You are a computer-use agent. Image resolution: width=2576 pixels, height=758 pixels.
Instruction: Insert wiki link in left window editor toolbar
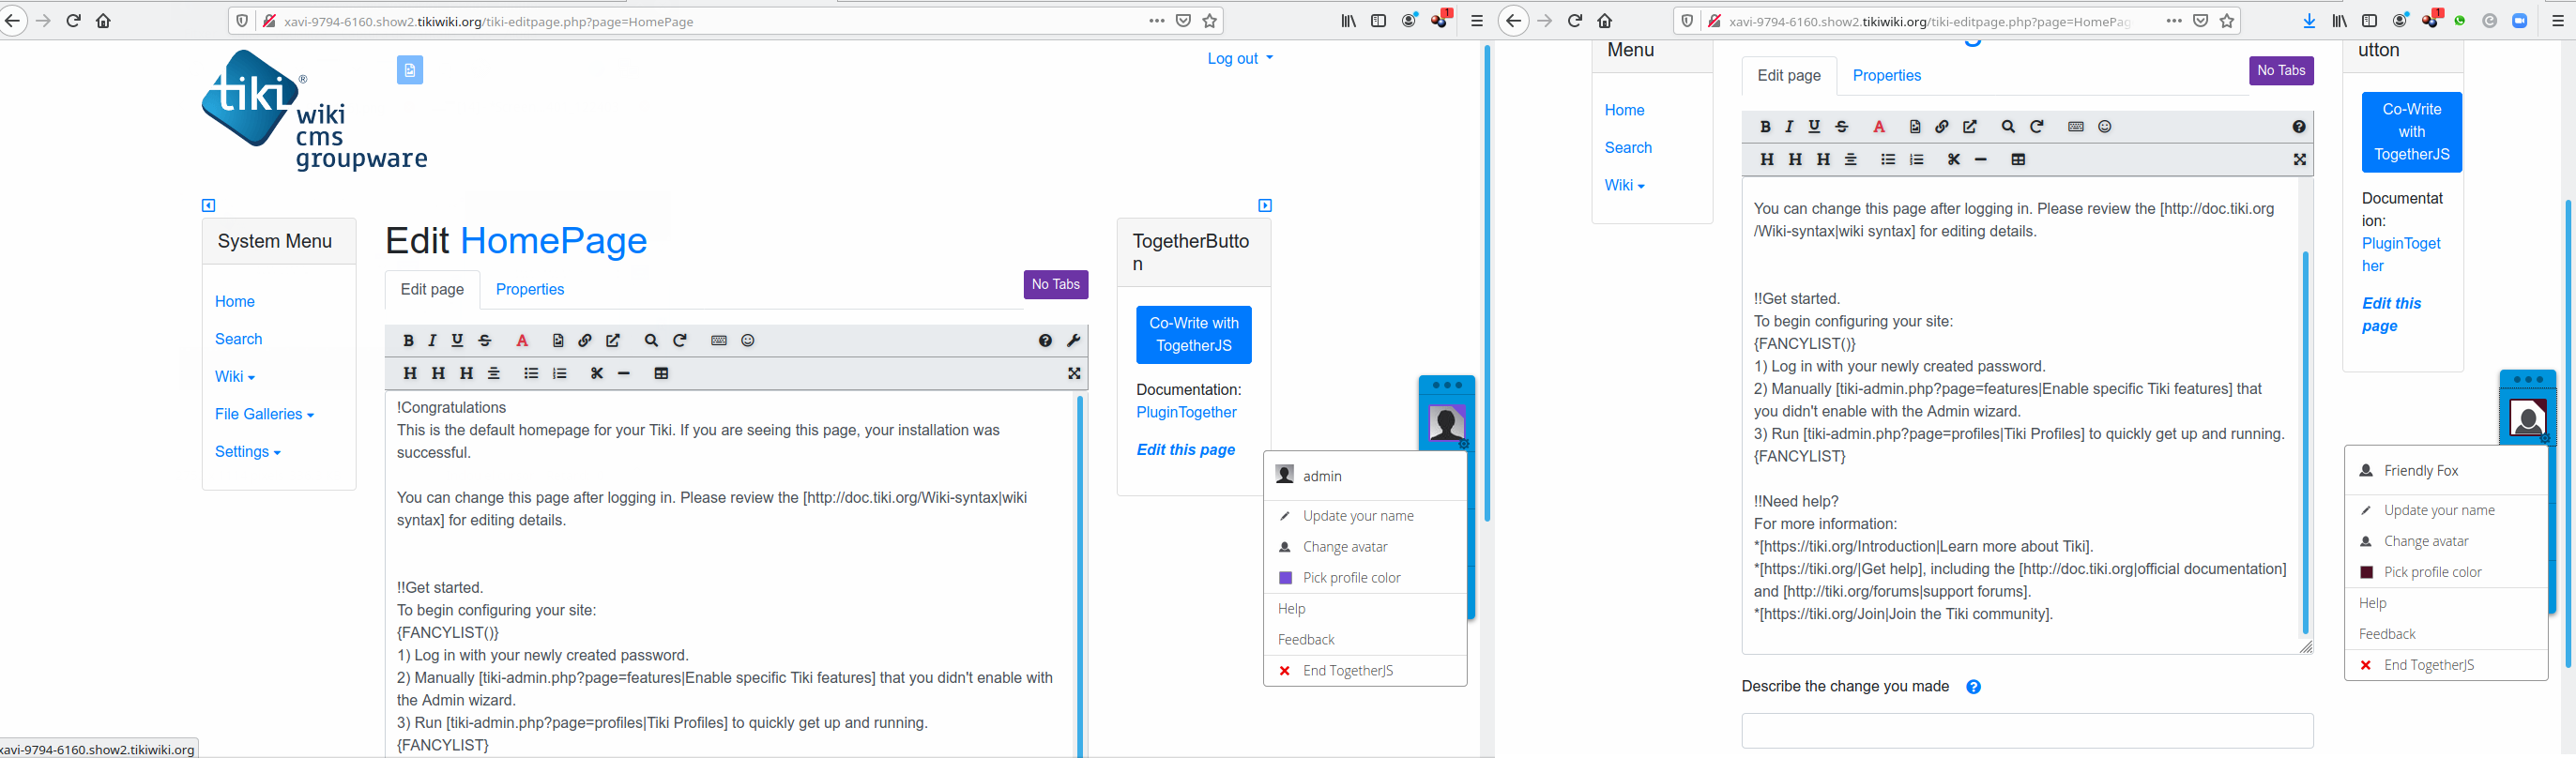click(585, 341)
